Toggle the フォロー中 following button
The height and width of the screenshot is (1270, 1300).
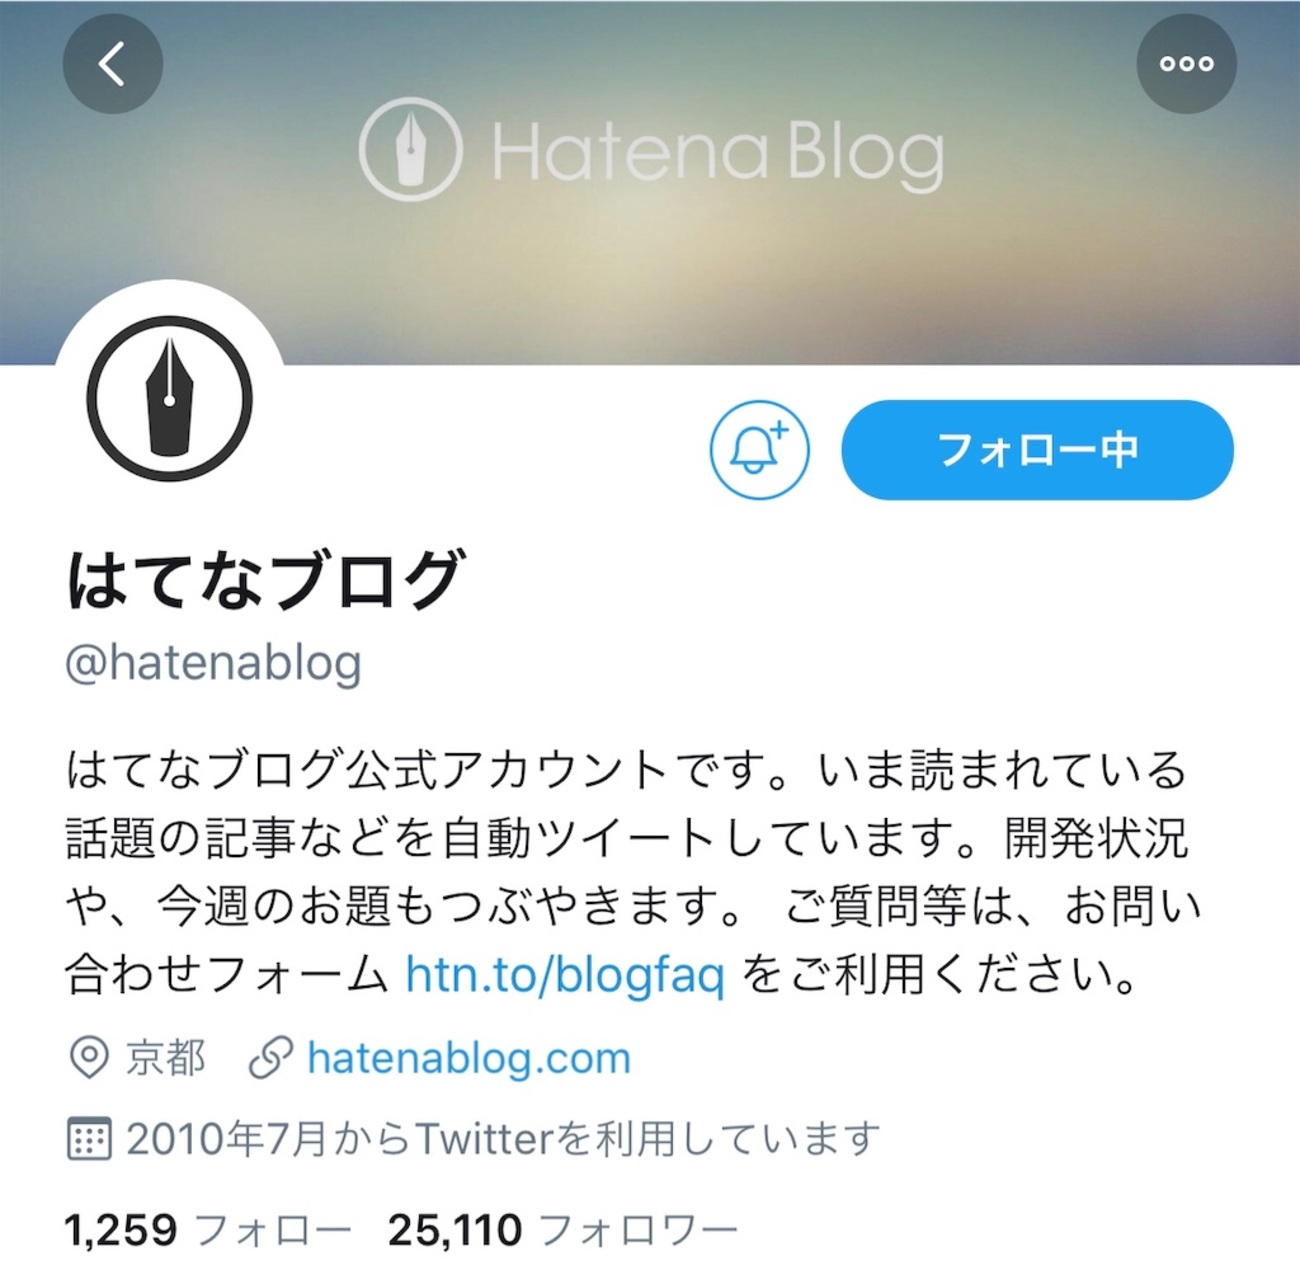coord(1037,450)
